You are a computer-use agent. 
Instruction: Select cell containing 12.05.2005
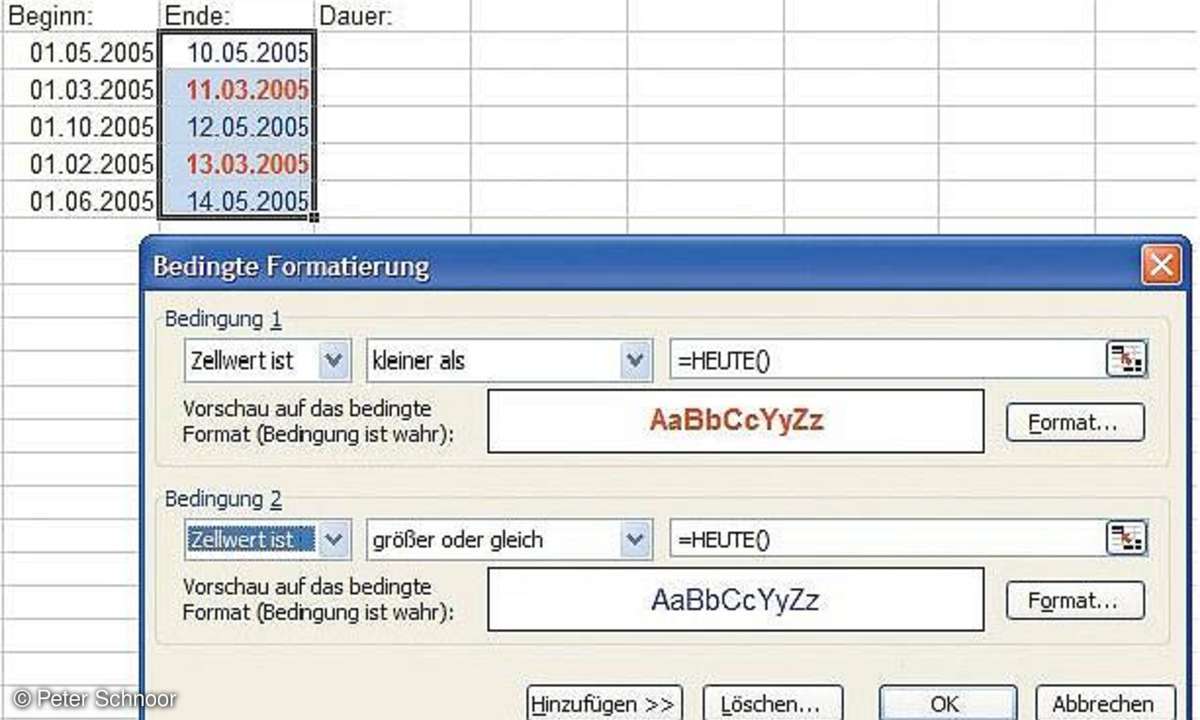[236, 126]
